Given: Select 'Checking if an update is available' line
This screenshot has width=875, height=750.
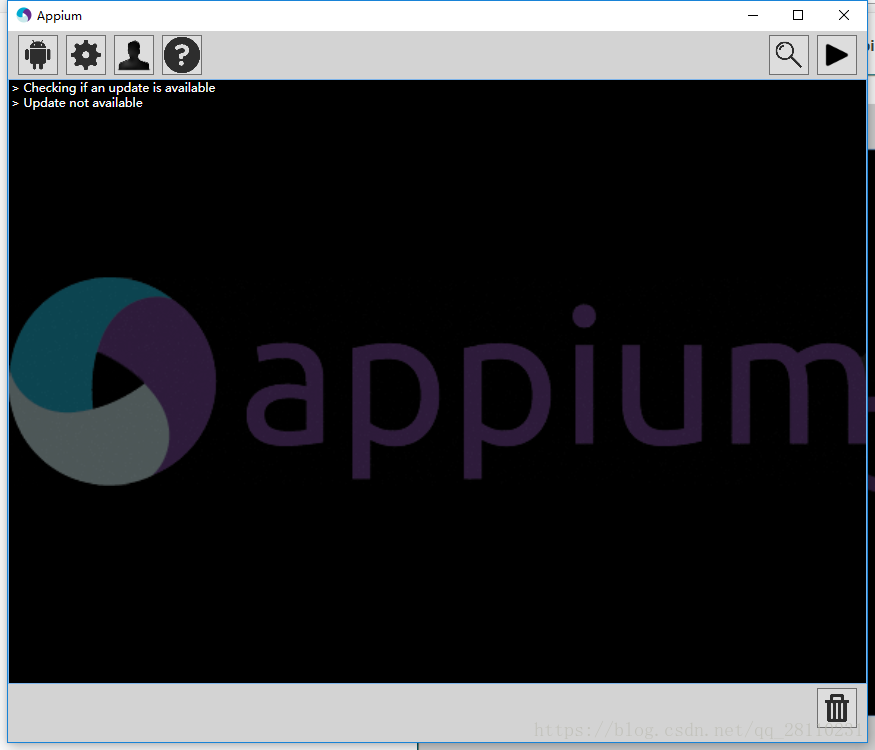Looking at the screenshot, I should click(119, 88).
